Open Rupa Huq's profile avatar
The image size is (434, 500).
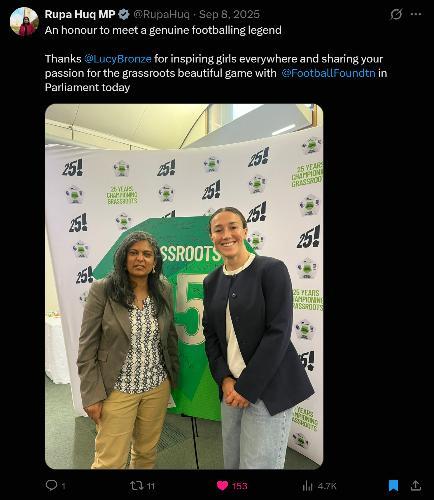tap(24, 21)
